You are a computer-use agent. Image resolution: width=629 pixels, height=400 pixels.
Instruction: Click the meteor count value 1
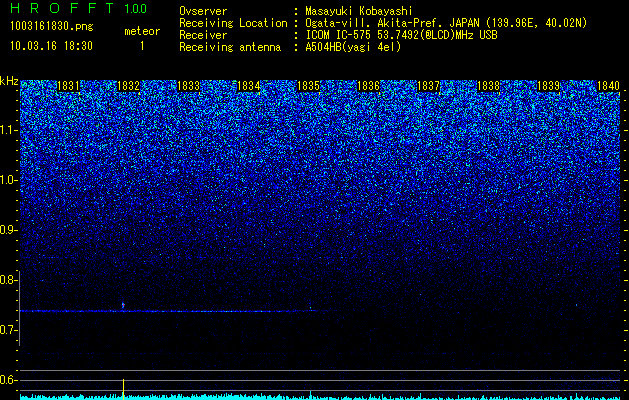point(142,46)
